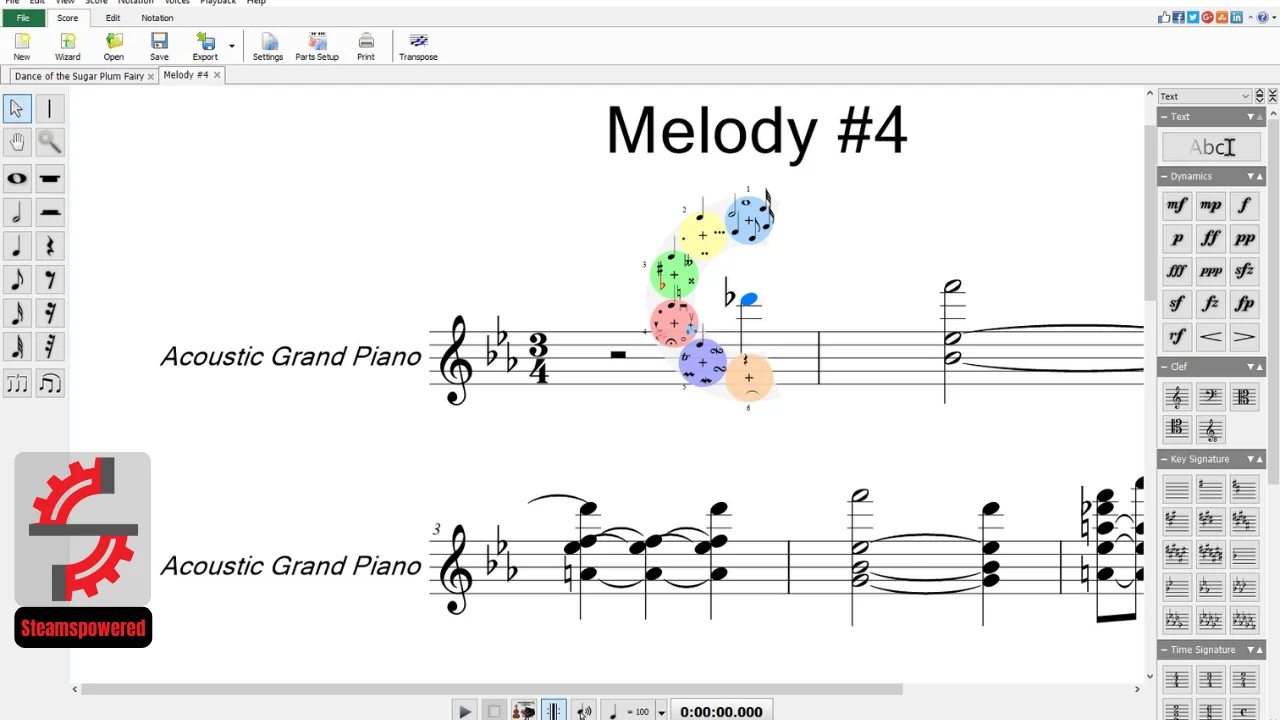Open the tempo value dropdown
Screen dimensions: 1280x720
pyautogui.click(x=661, y=712)
